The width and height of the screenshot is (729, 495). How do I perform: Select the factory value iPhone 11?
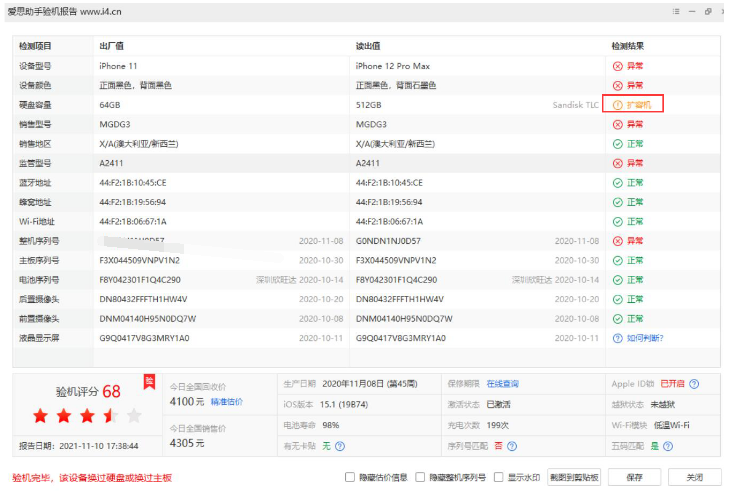point(118,66)
